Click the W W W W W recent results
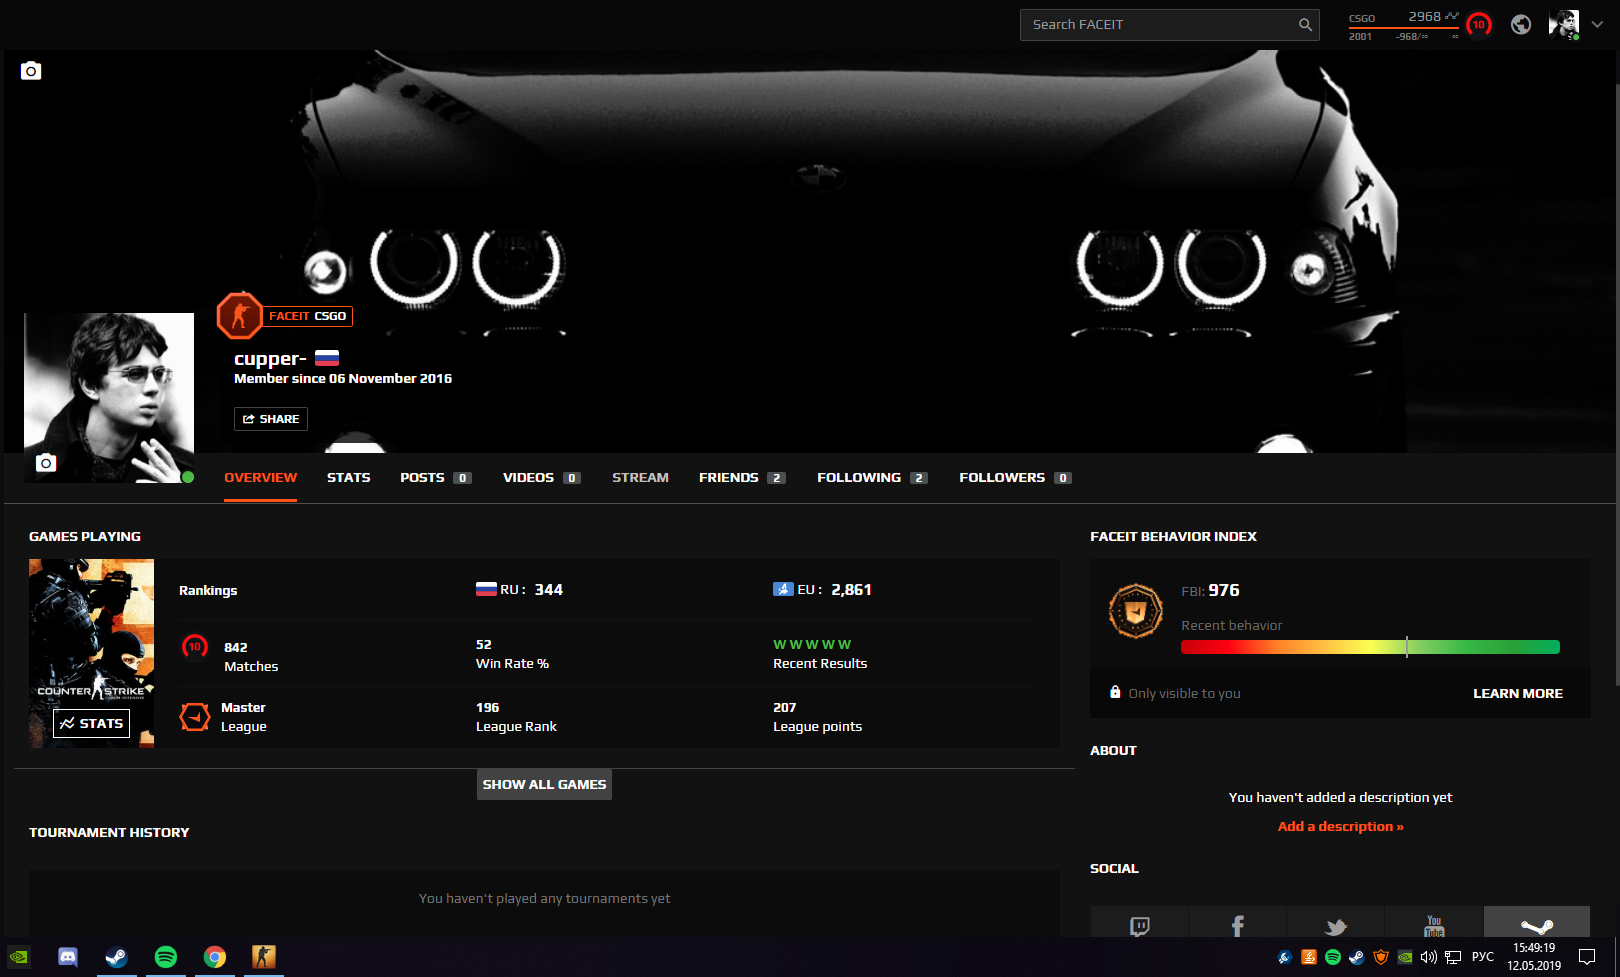The image size is (1620, 977). pyautogui.click(x=812, y=645)
